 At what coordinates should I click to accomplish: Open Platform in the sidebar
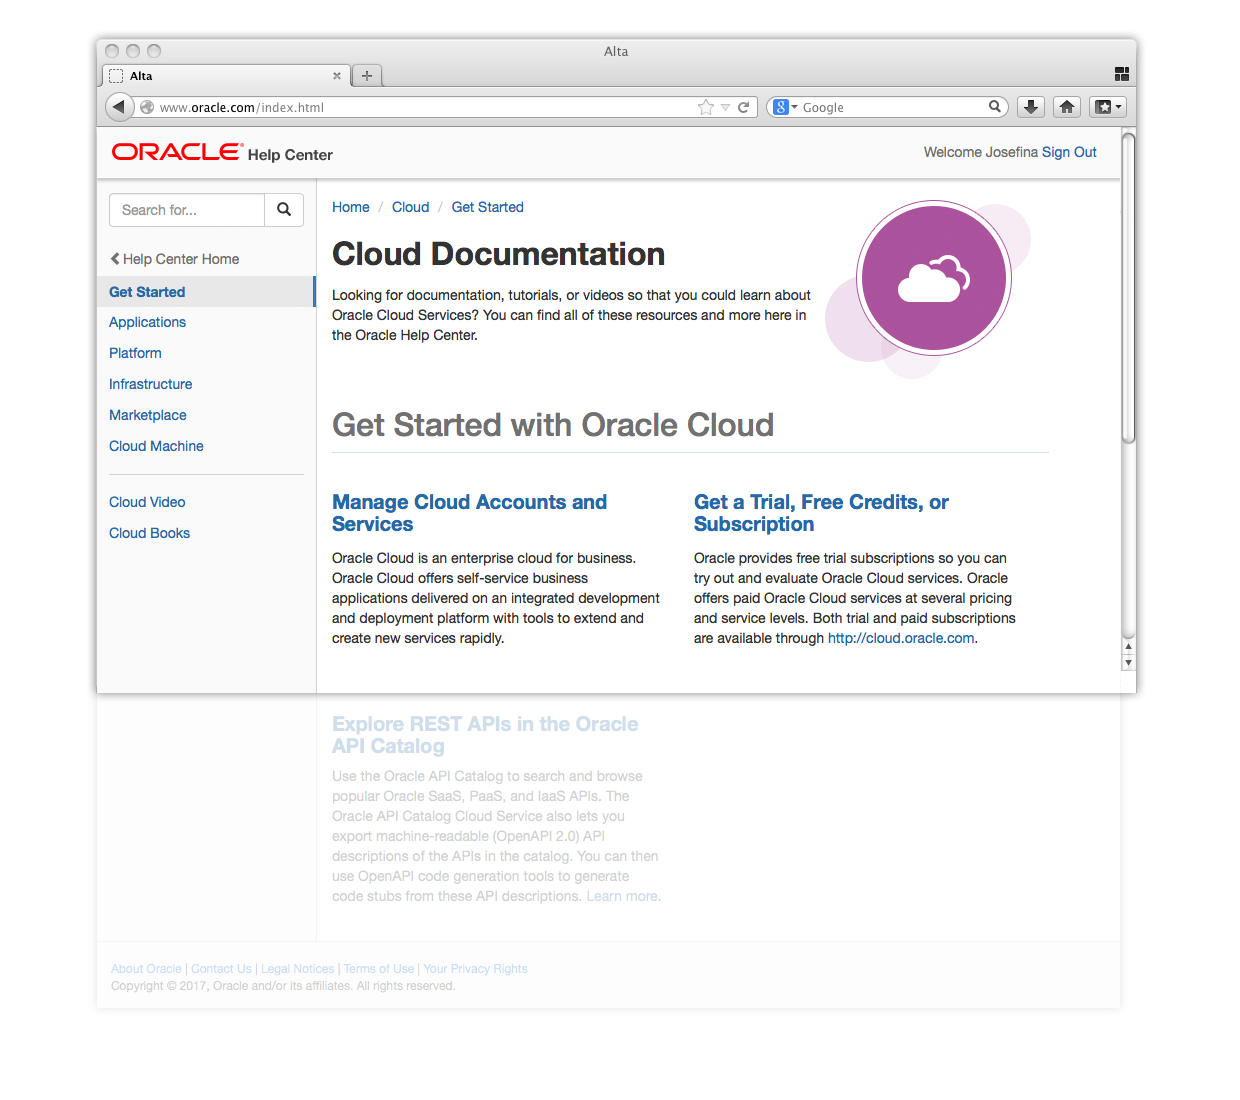click(x=135, y=353)
